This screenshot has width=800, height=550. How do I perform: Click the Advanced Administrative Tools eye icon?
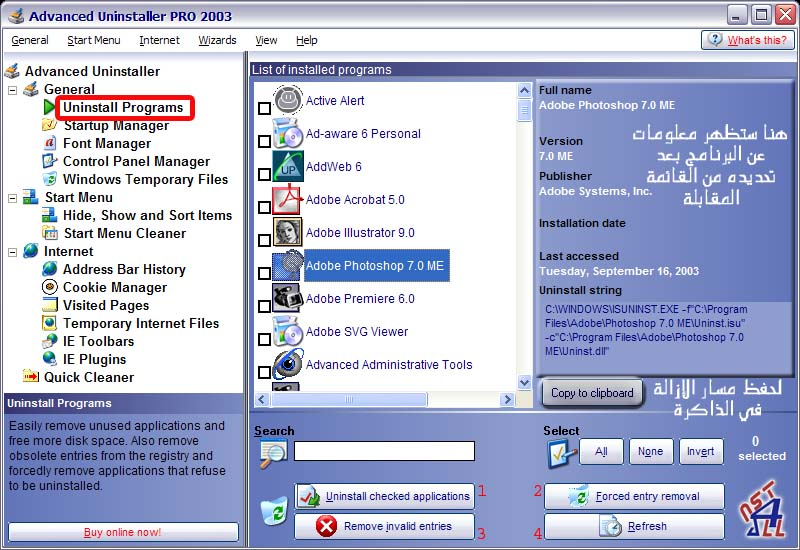(288, 364)
